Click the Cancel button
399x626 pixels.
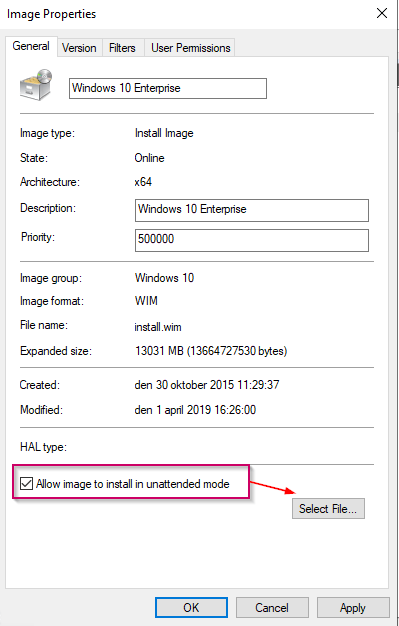click(x=272, y=608)
